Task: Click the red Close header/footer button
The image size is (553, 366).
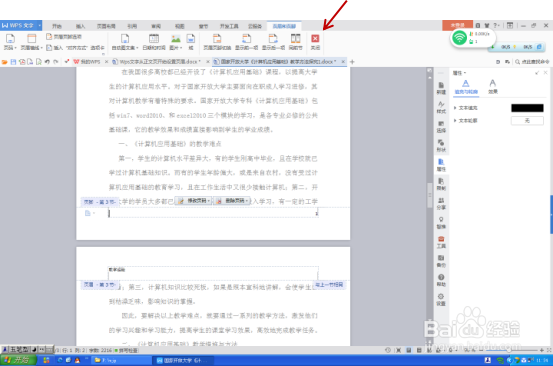Action: point(315,42)
